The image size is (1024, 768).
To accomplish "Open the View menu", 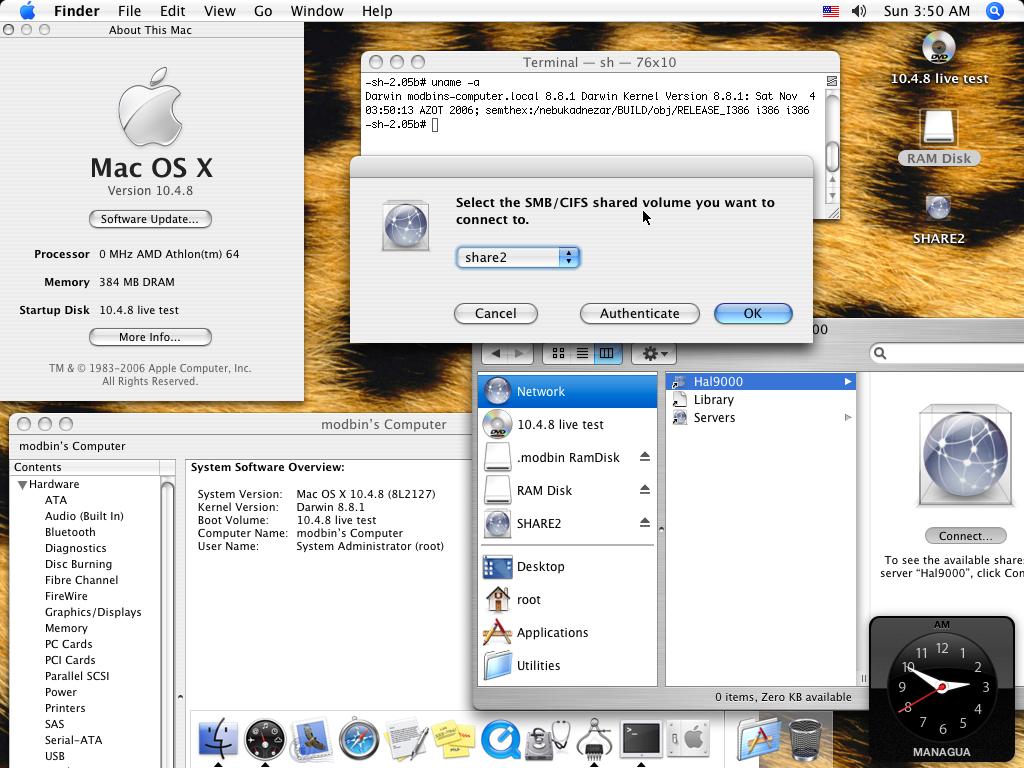I will 219,11.
